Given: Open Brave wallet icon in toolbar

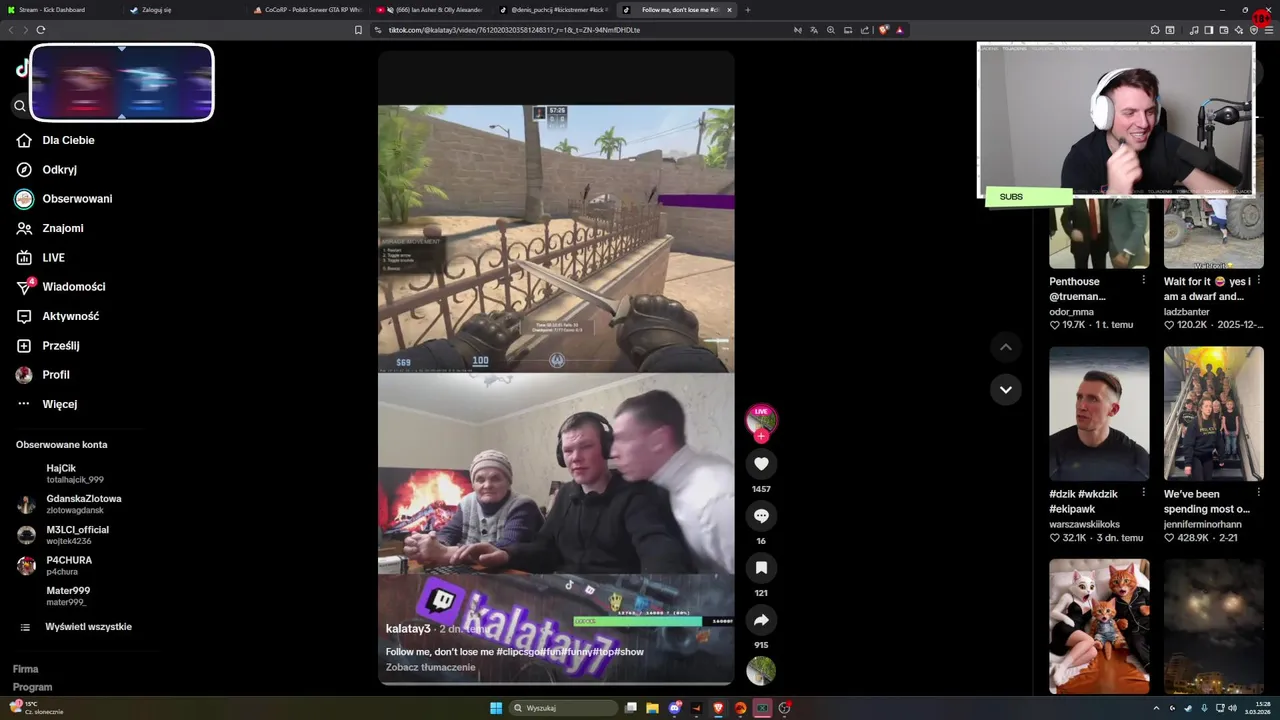Looking at the screenshot, I should (1225, 30).
